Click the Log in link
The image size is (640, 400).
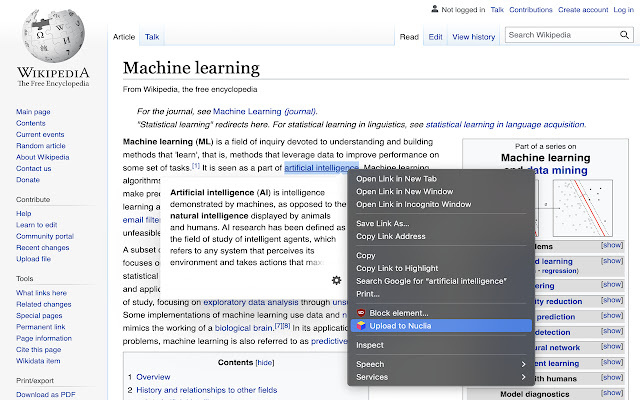pos(623,10)
